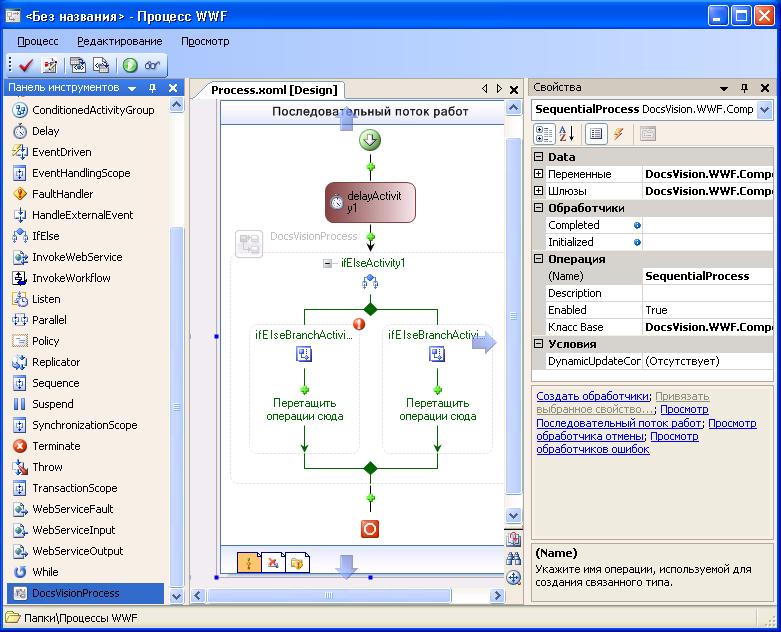Click the binoculars find icon in designer
781x632 pixels.
[514, 558]
